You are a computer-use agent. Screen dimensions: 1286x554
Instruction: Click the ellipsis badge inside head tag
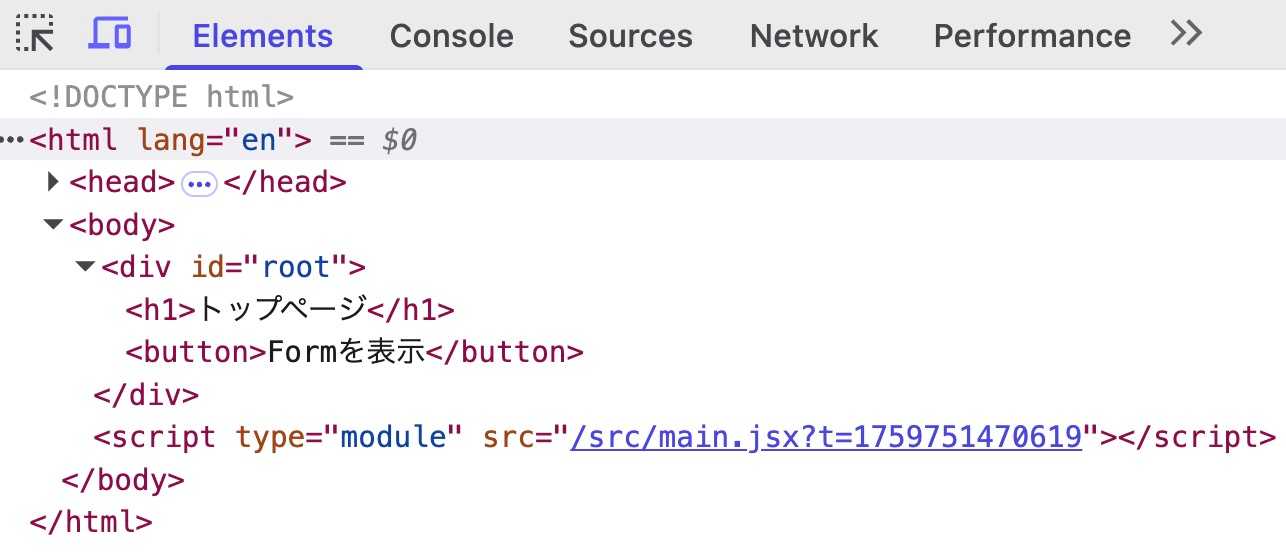click(x=199, y=184)
